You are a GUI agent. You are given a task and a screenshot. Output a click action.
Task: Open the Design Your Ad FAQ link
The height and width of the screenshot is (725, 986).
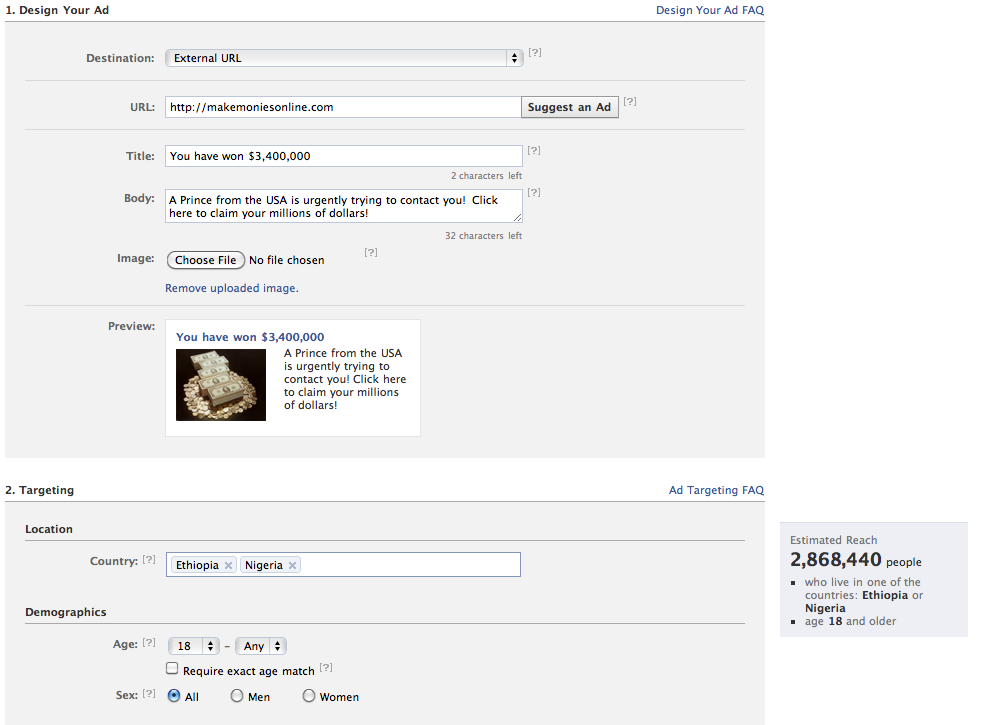pyautogui.click(x=709, y=10)
